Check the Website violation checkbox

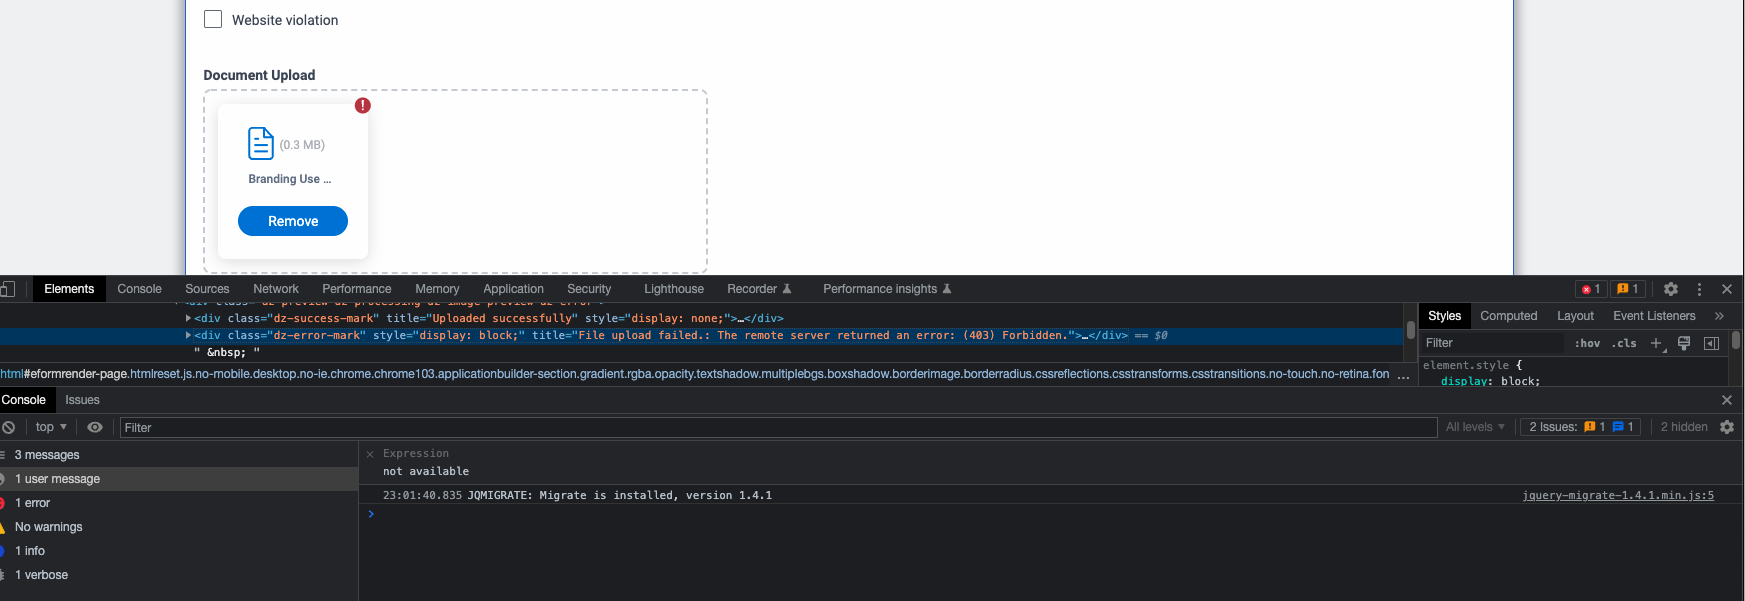(x=213, y=19)
